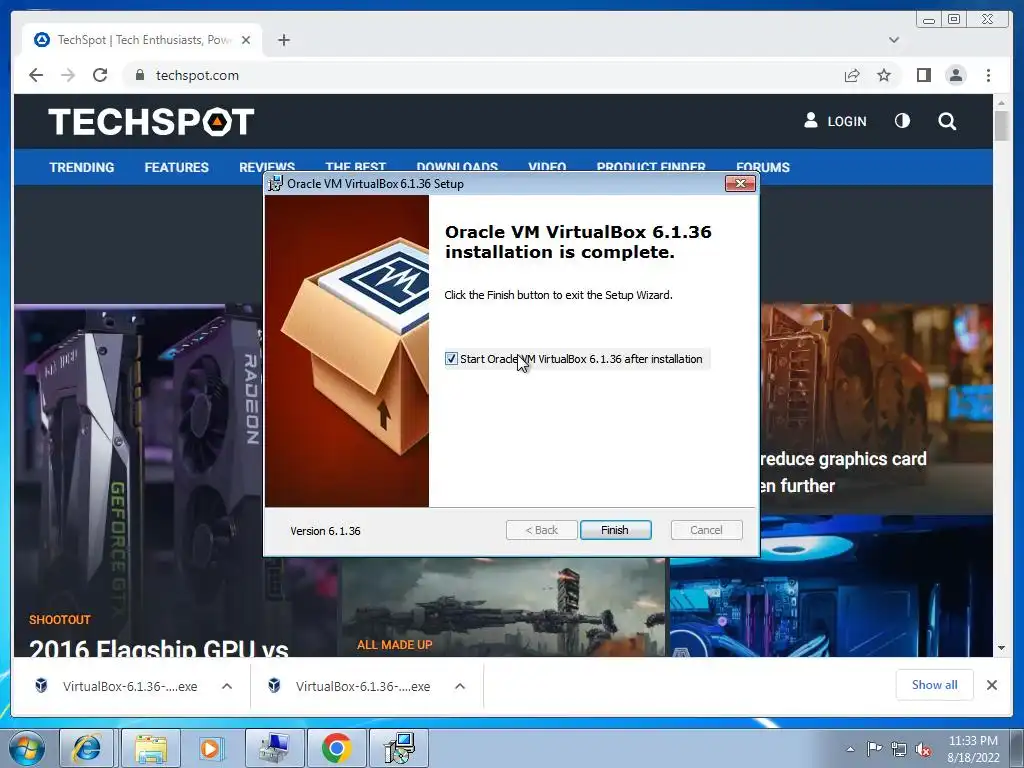This screenshot has width=1024, height=768.
Task: Toggle TechSpot dark mode icon
Action: (x=902, y=121)
